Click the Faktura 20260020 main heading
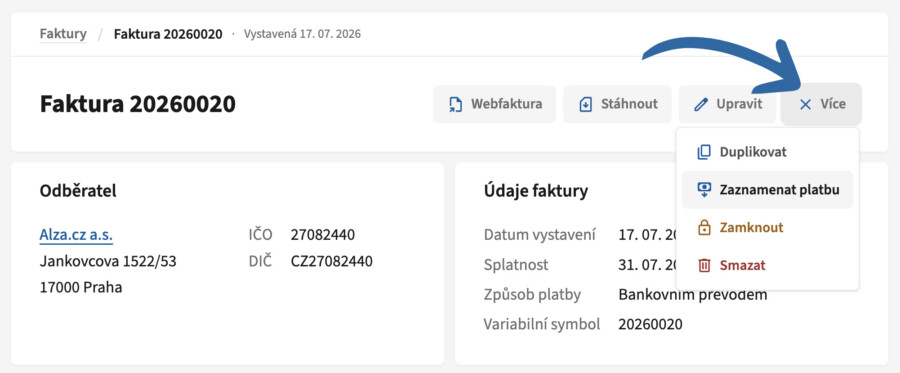Image resolution: width=900 pixels, height=373 pixels. (137, 104)
